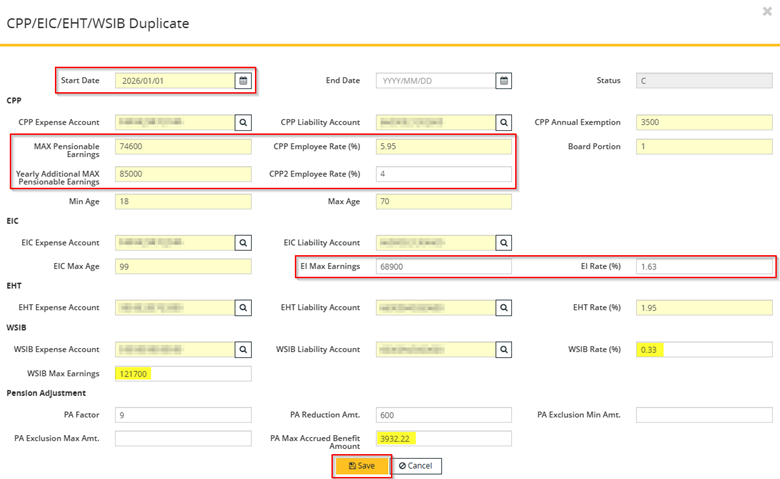The height and width of the screenshot is (479, 780).
Task: Close the CPP/EIC/EHT/WSIB Duplicate dialog
Action: click(767, 11)
